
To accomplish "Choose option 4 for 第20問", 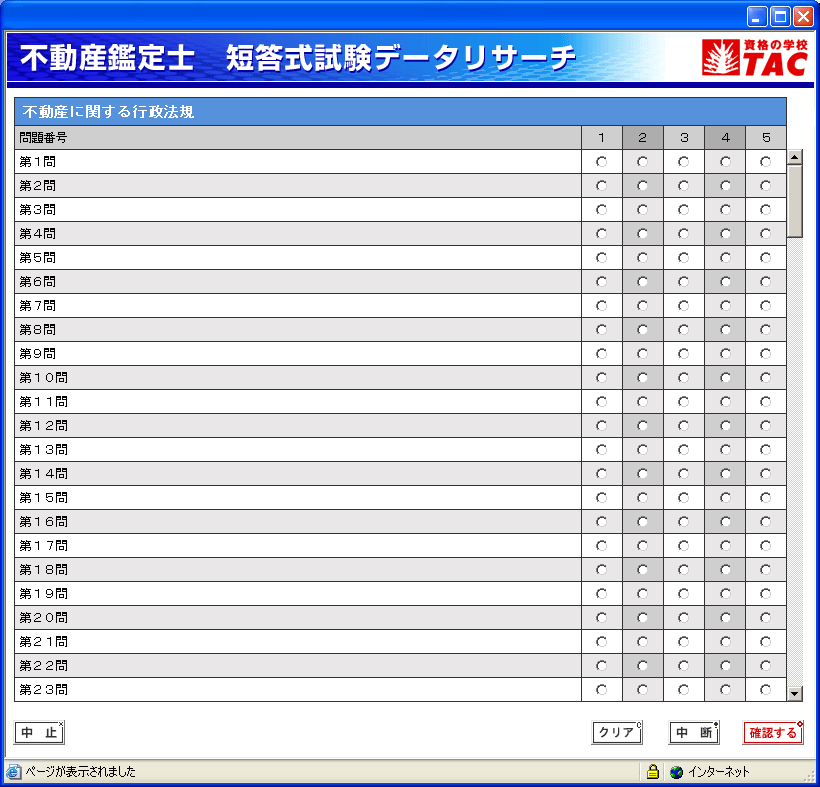I will [x=724, y=617].
